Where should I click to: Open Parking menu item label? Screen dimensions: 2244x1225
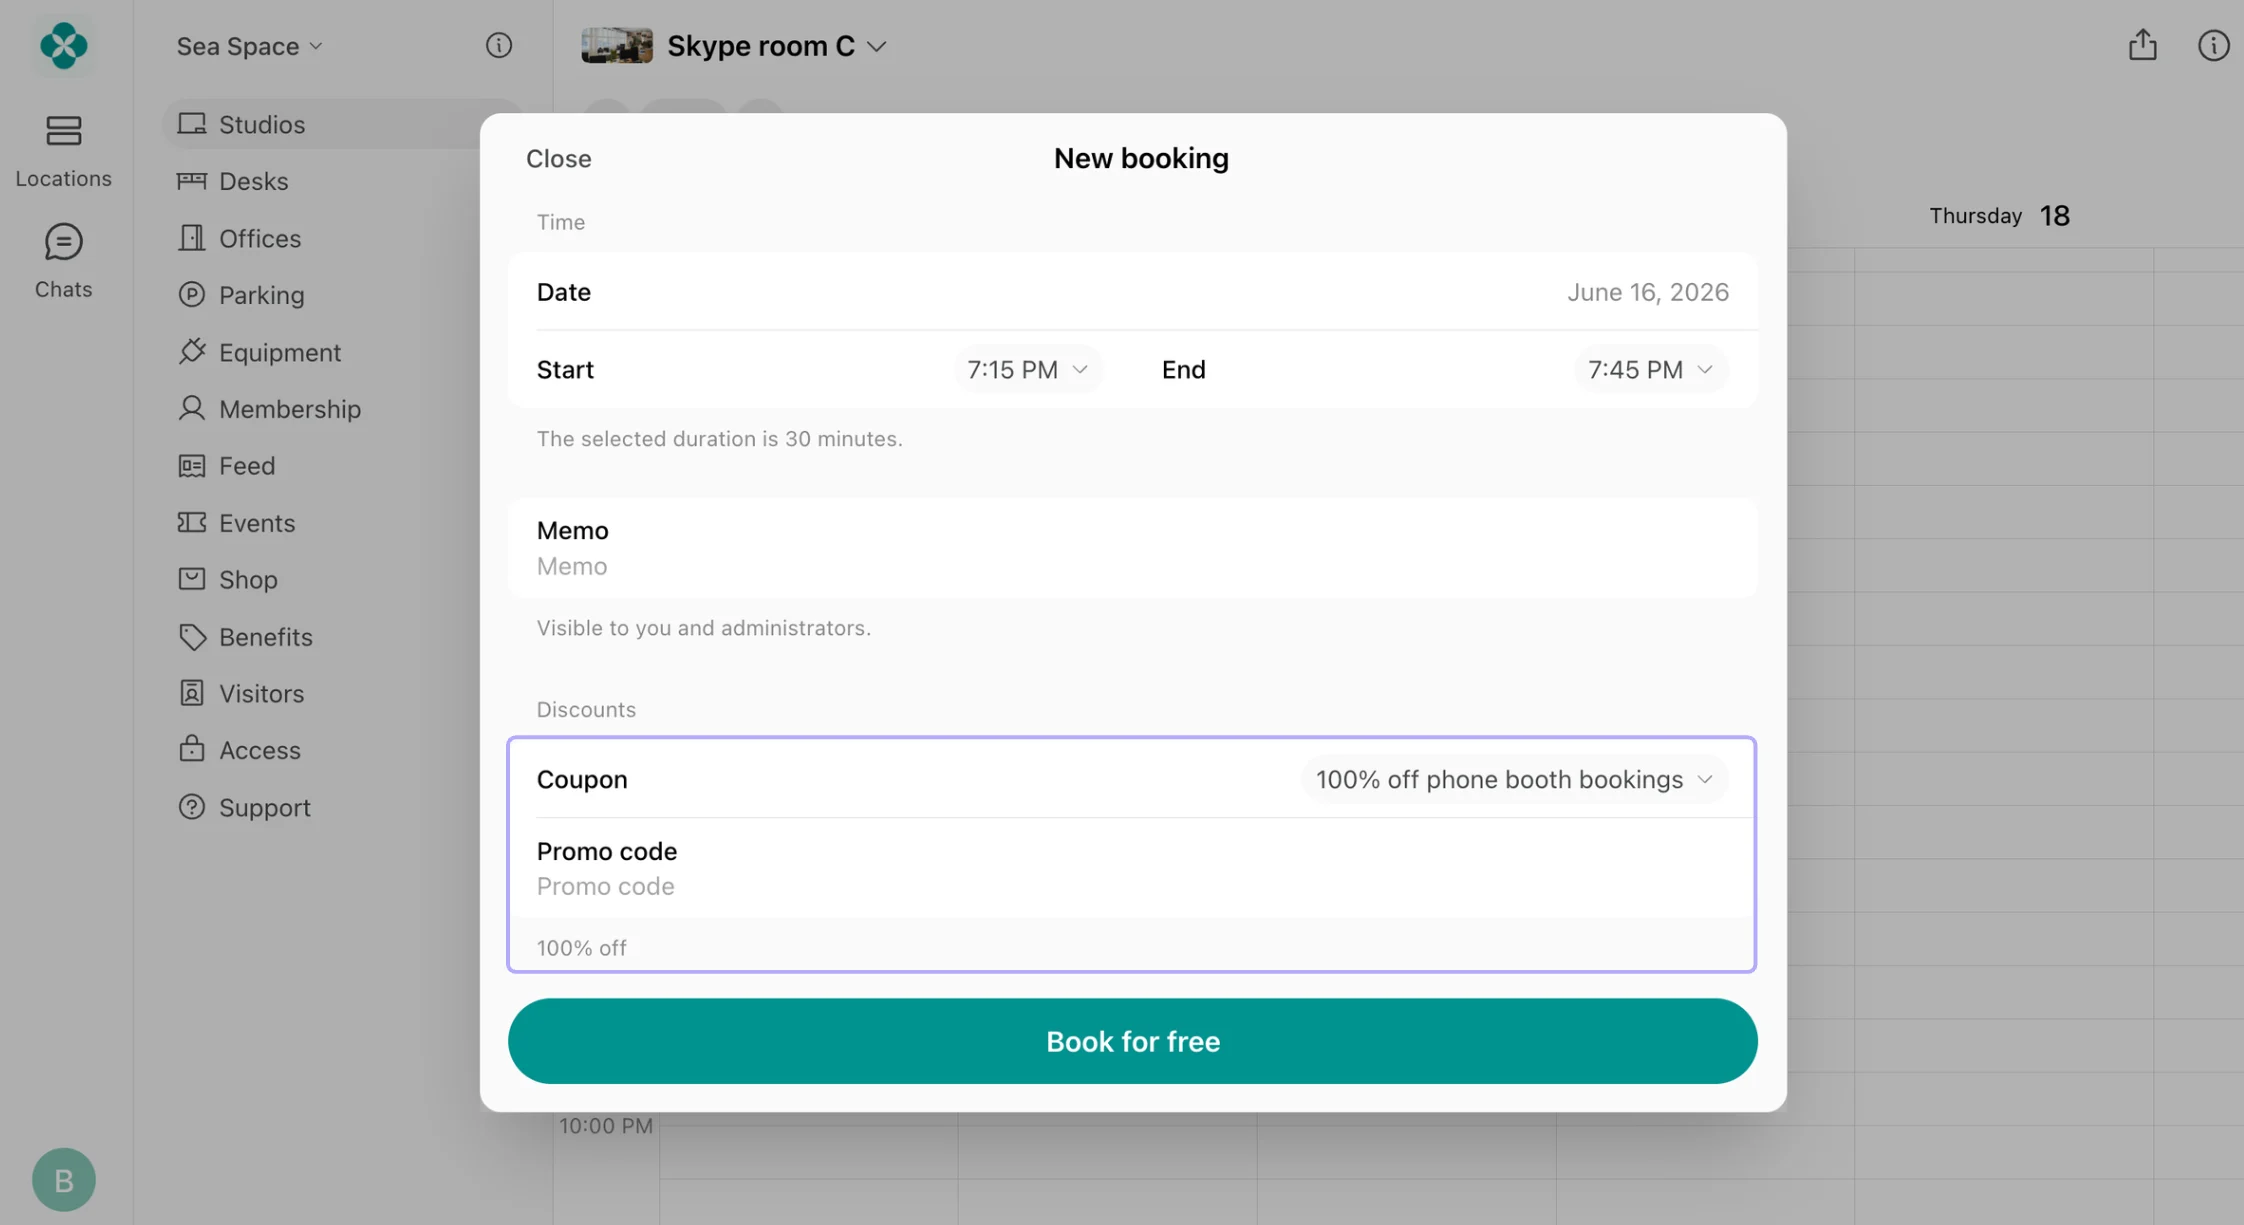pyautogui.click(x=262, y=295)
